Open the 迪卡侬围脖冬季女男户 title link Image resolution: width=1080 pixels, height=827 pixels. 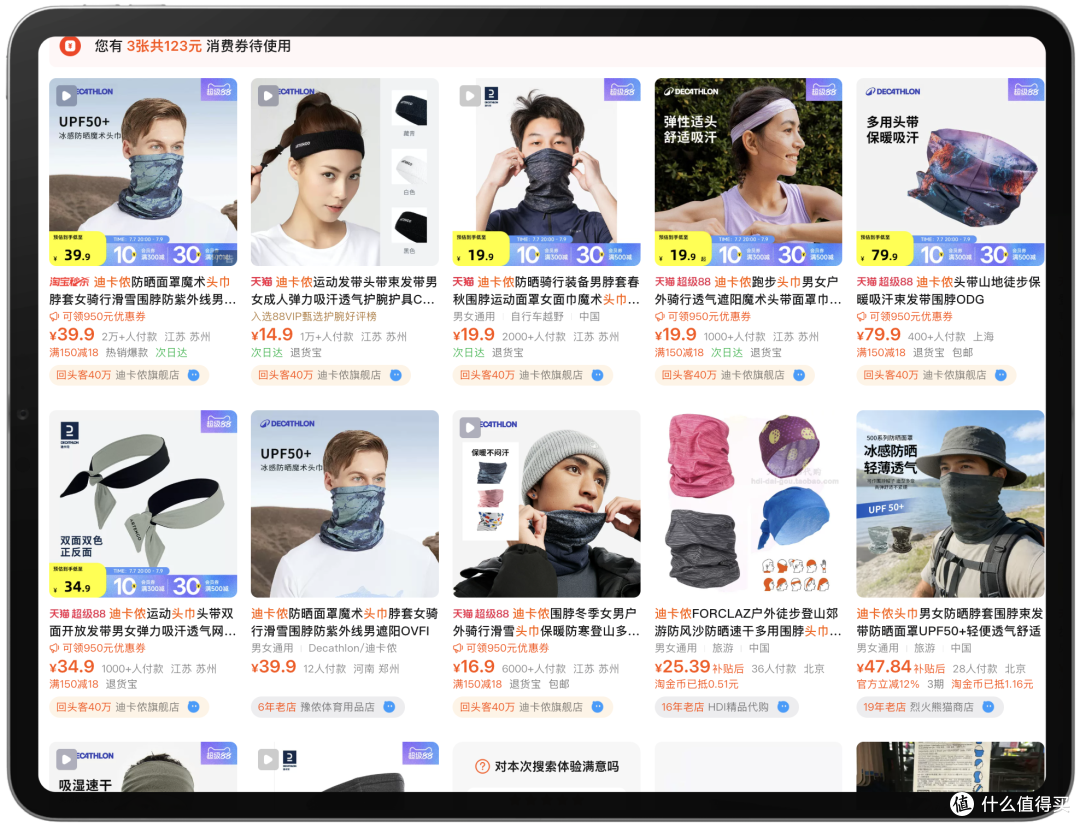(546, 622)
